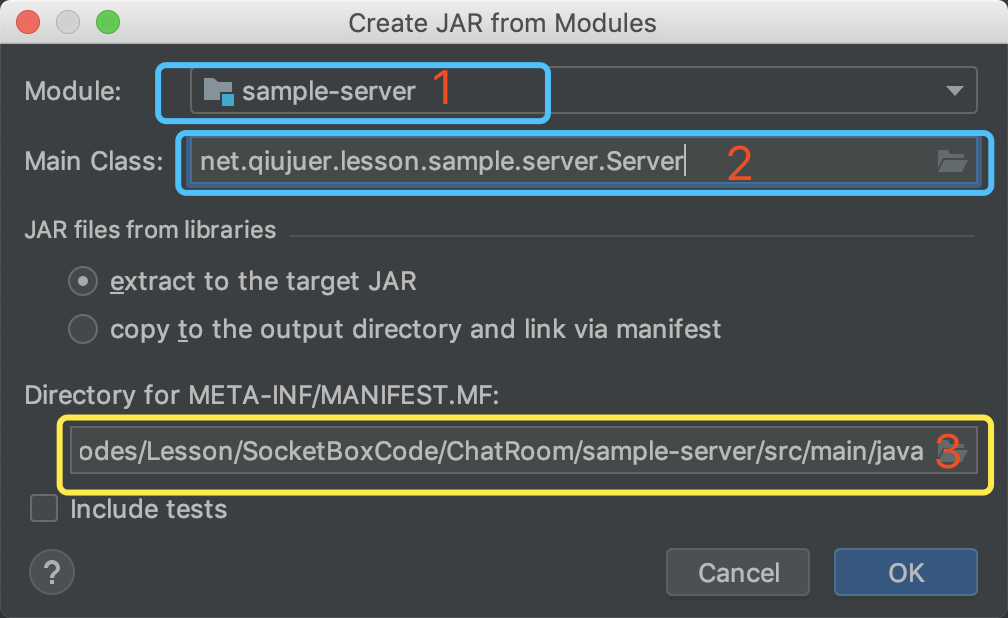Screen dimensions: 1008x618
Task: Click the module folder icon beside sample-server
Action: point(217,92)
